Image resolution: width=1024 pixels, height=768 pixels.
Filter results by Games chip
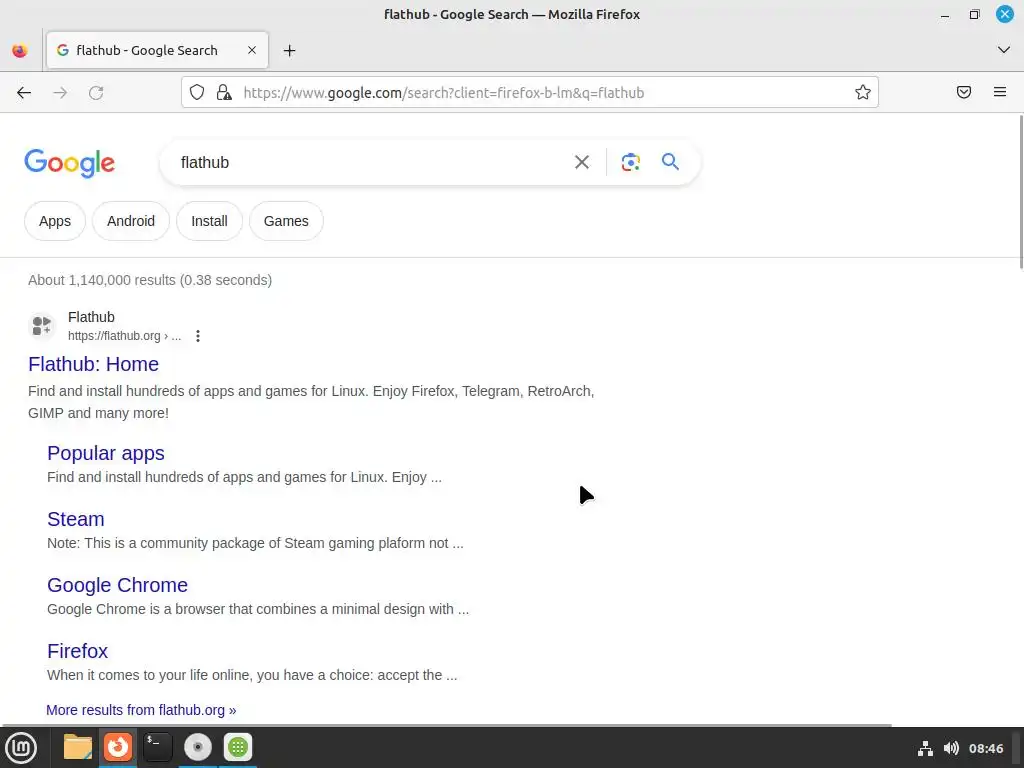[x=286, y=221]
